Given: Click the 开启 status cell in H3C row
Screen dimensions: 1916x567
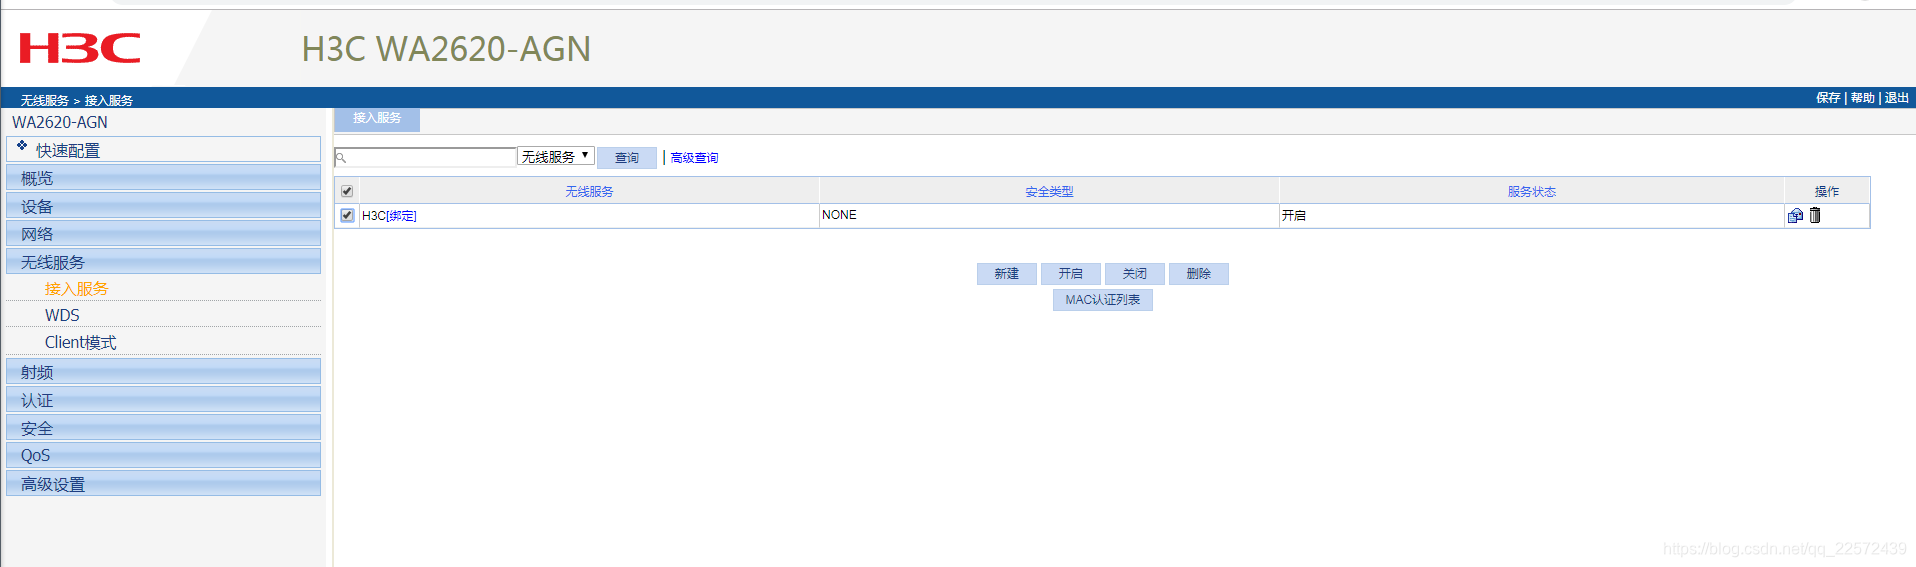Looking at the screenshot, I should click(1532, 215).
